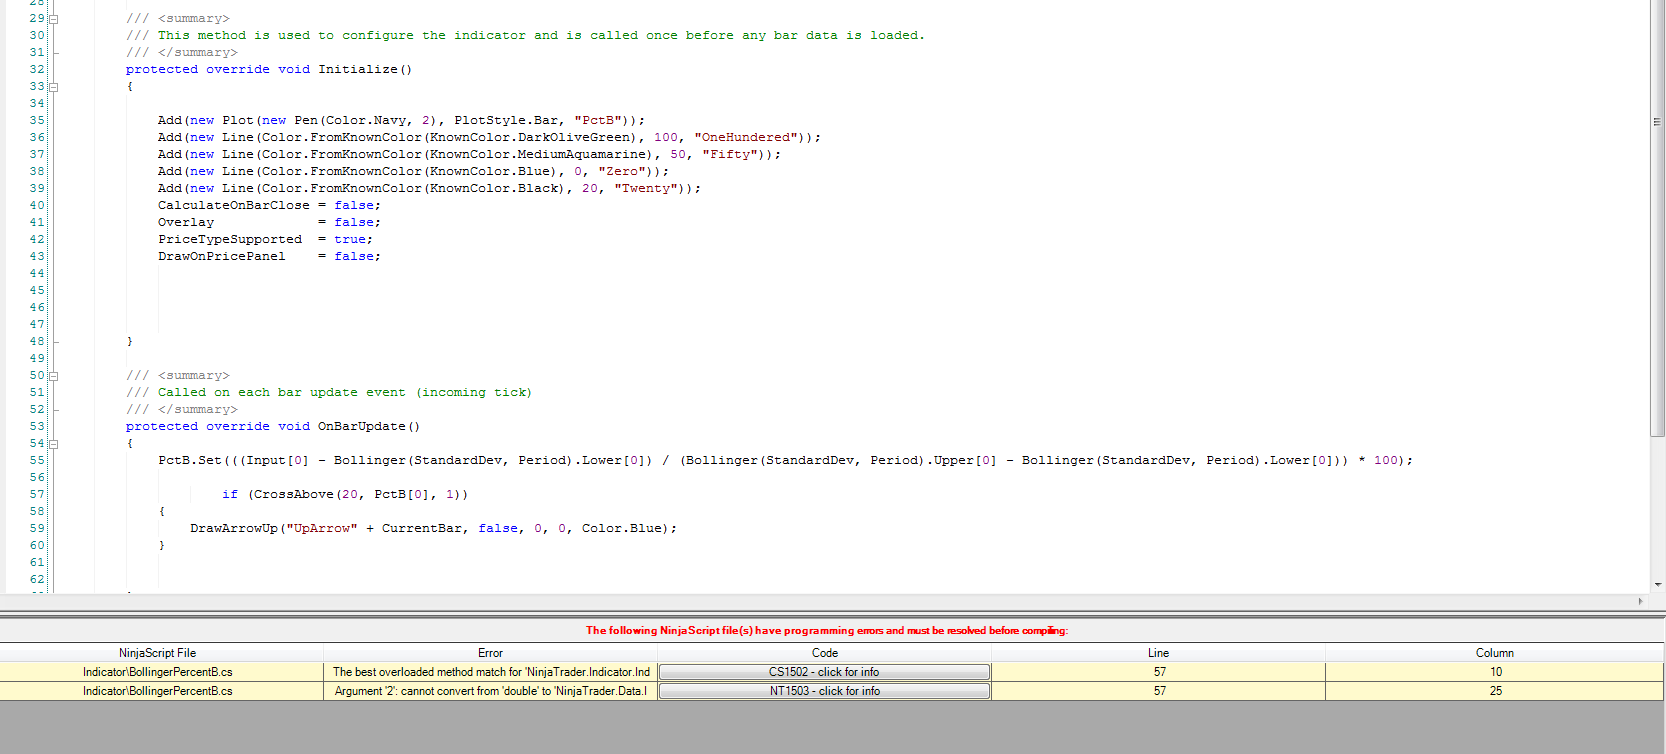Click Line 57 cell in the NT1503 row
1666x754 pixels.
(x=1159, y=691)
